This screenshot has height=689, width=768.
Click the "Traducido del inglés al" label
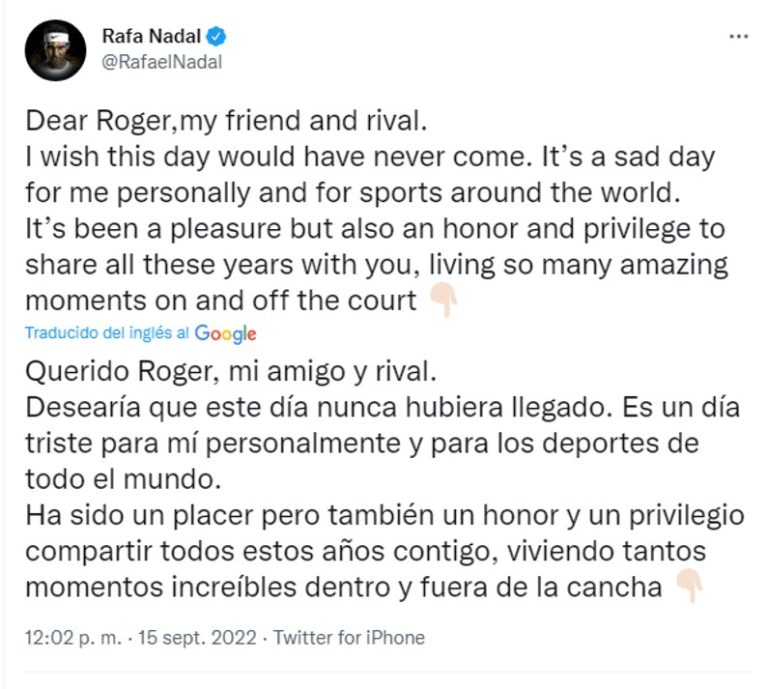coord(108,334)
